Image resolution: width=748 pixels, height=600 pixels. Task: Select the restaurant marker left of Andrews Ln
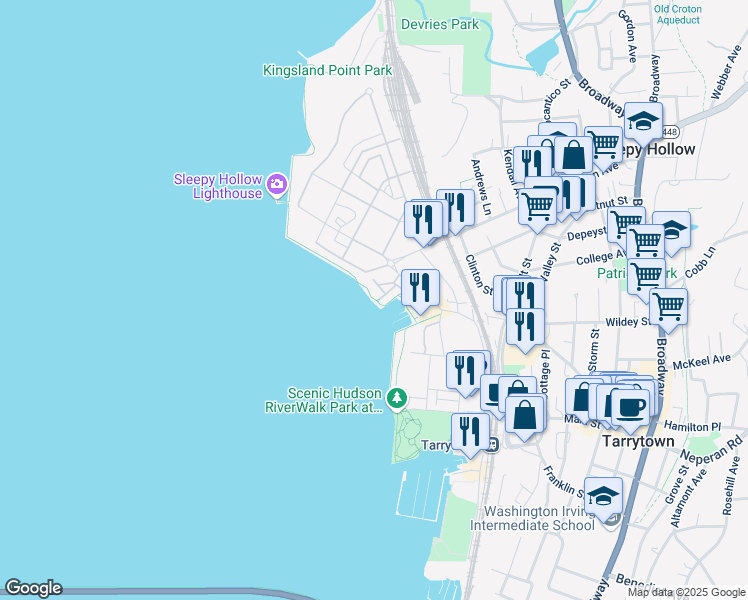[x=457, y=208]
